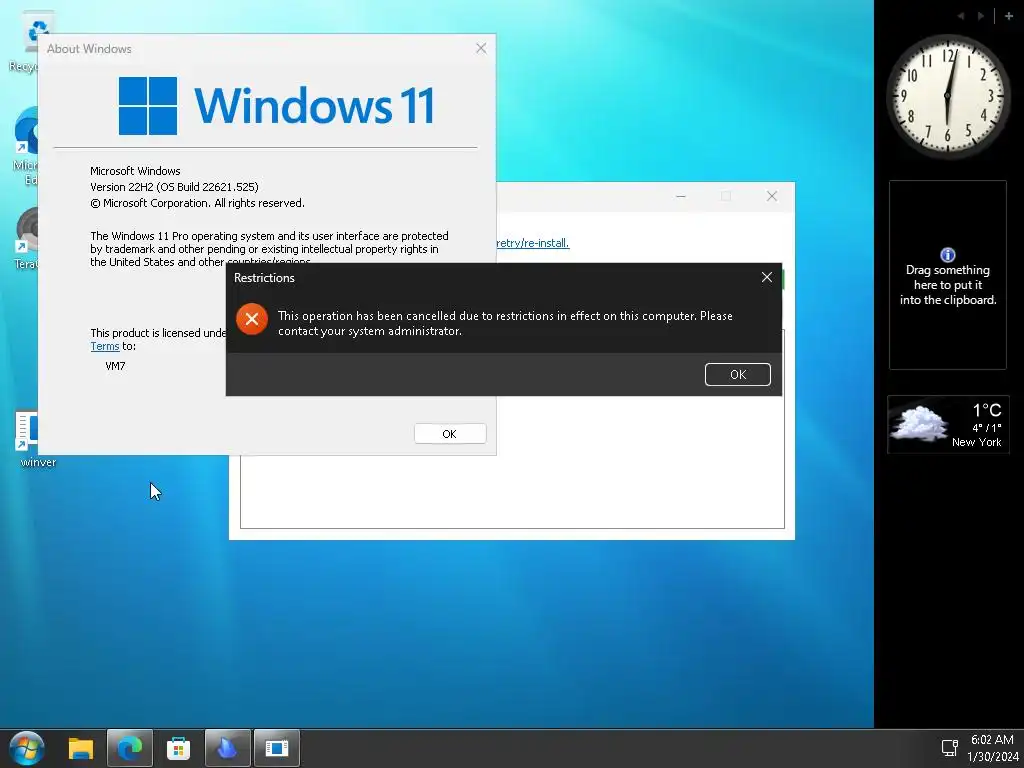Click the network tray icon
Viewport: 1024px width, 768px height.
pos(949,748)
